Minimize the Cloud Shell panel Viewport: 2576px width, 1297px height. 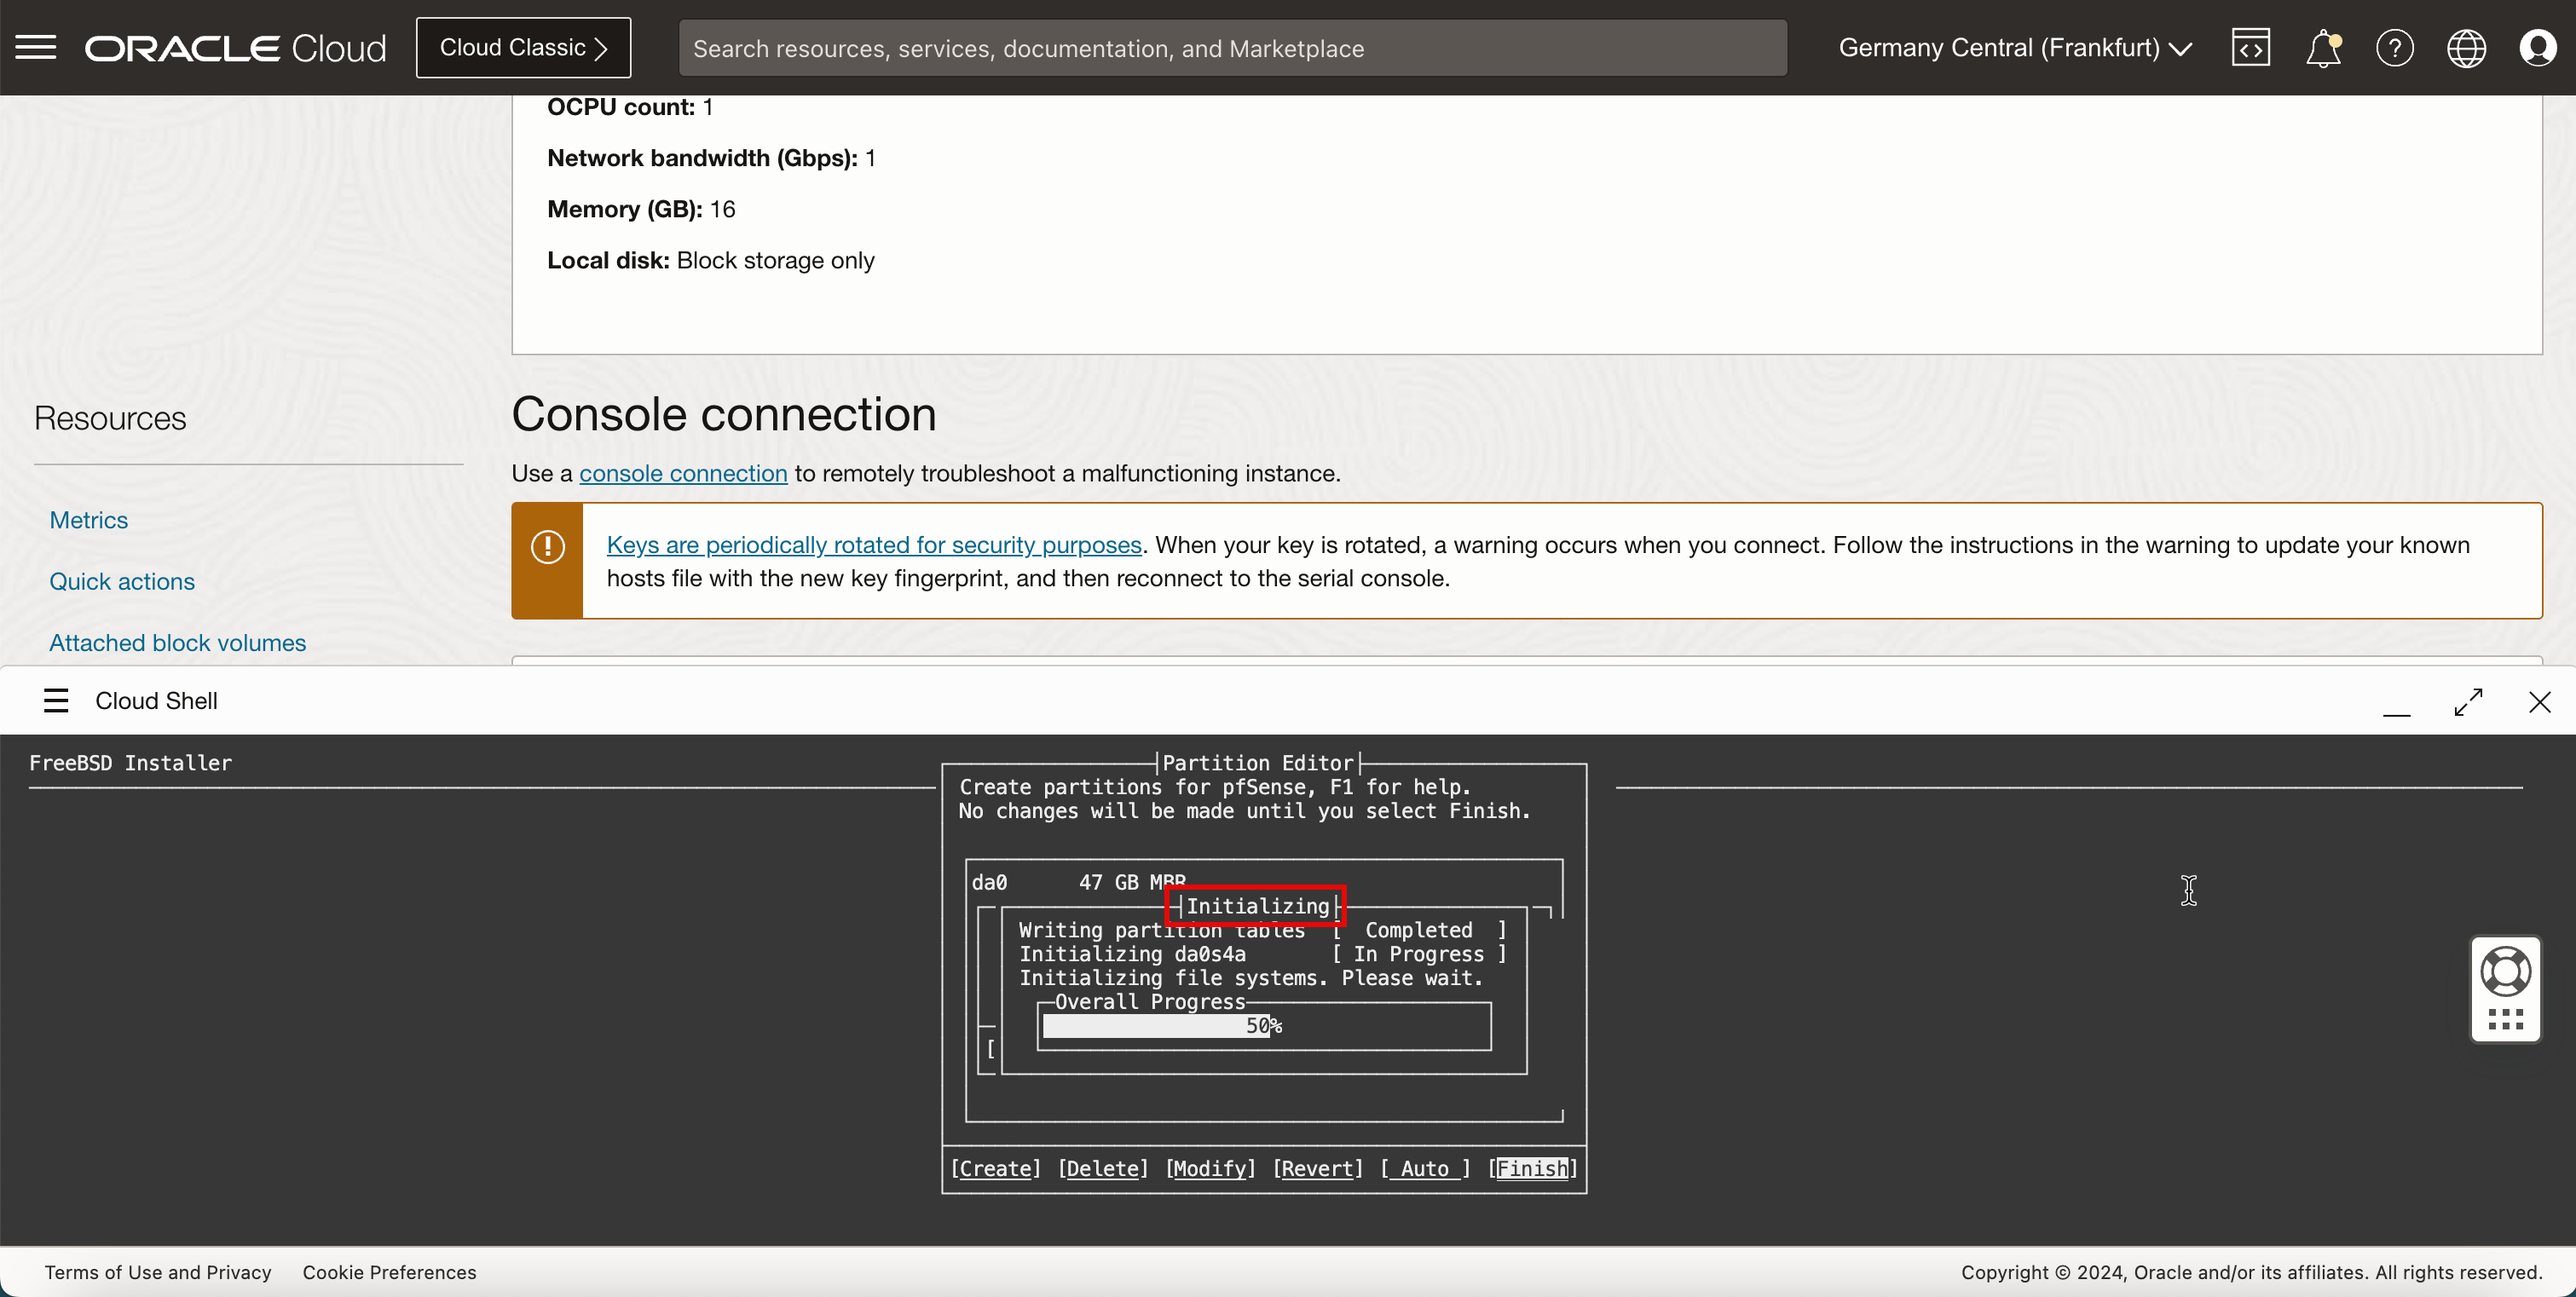pyautogui.click(x=2396, y=710)
